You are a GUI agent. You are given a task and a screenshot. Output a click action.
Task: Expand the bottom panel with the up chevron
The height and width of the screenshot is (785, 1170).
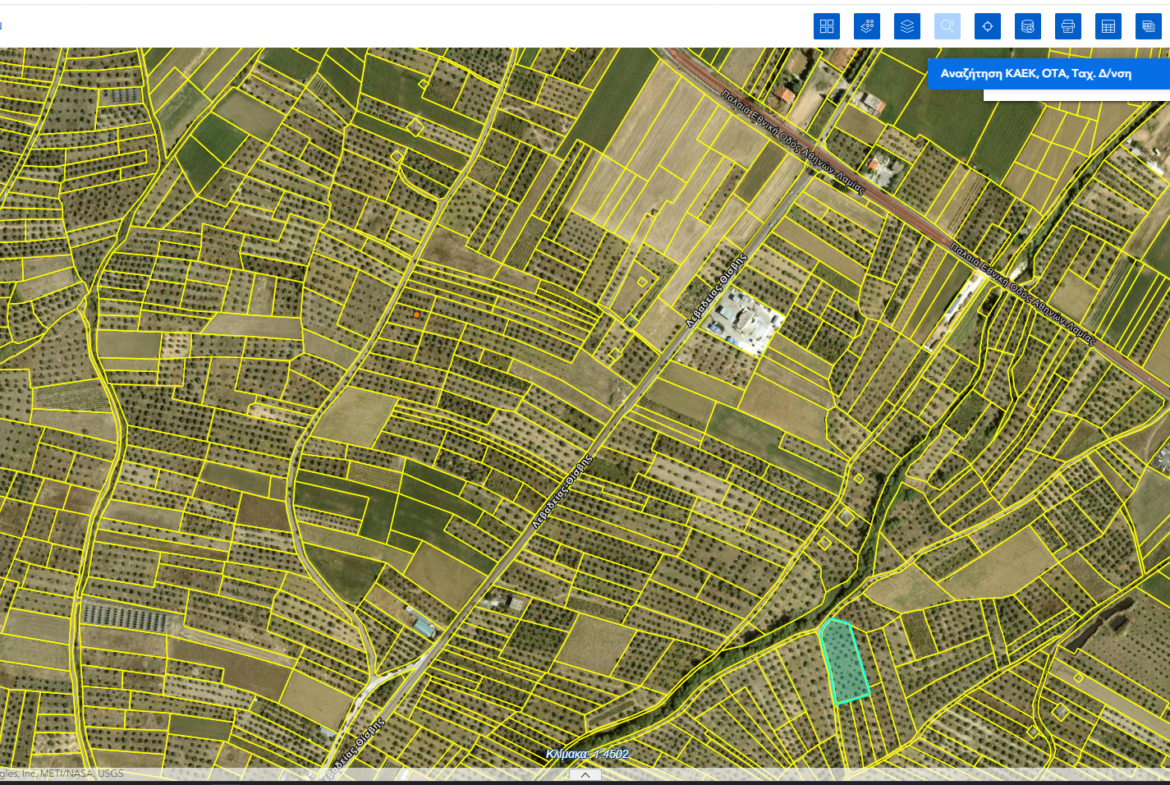pos(586,775)
